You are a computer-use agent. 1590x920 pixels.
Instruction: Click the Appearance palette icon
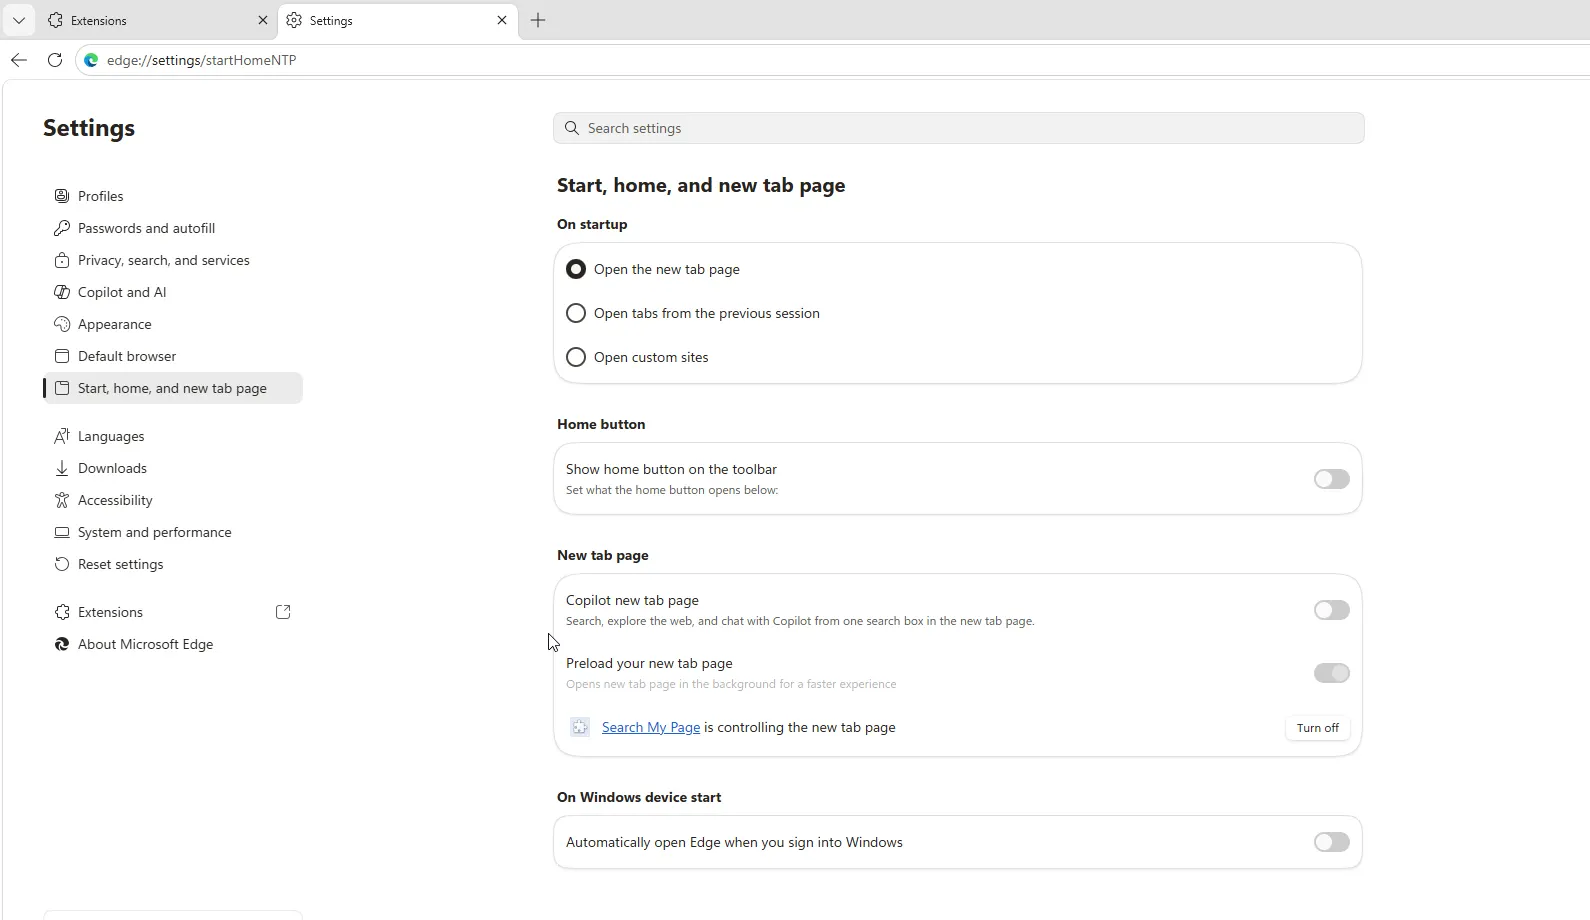coord(62,324)
